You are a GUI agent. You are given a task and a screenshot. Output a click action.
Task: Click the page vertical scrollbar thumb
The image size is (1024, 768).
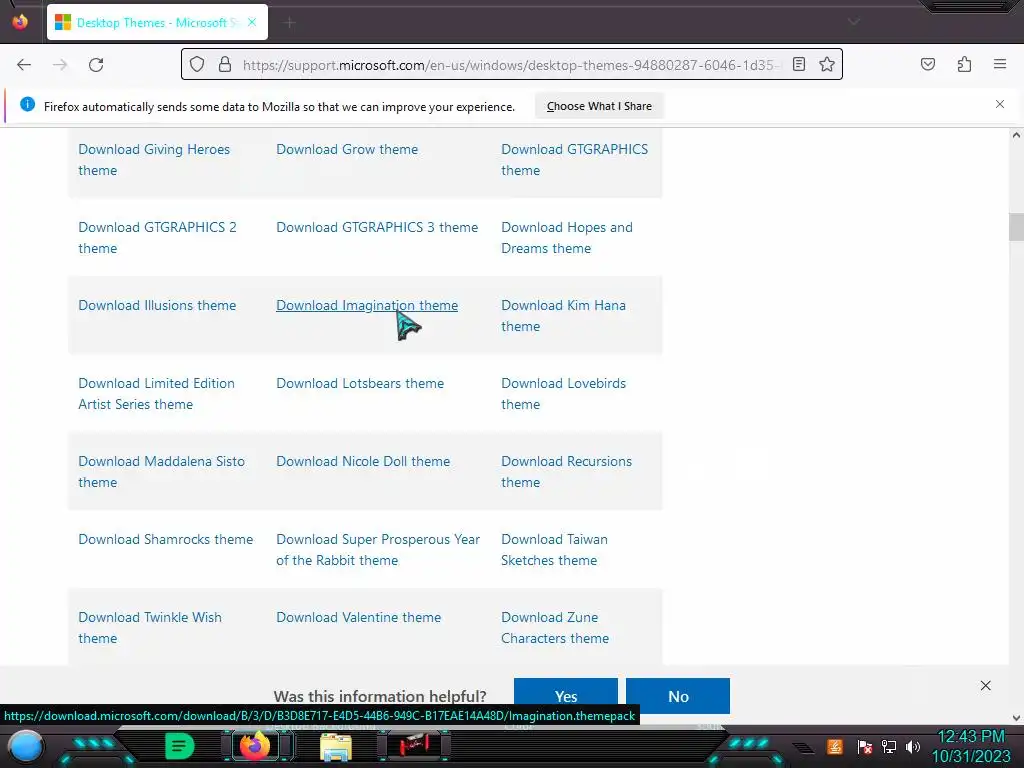(1016, 227)
